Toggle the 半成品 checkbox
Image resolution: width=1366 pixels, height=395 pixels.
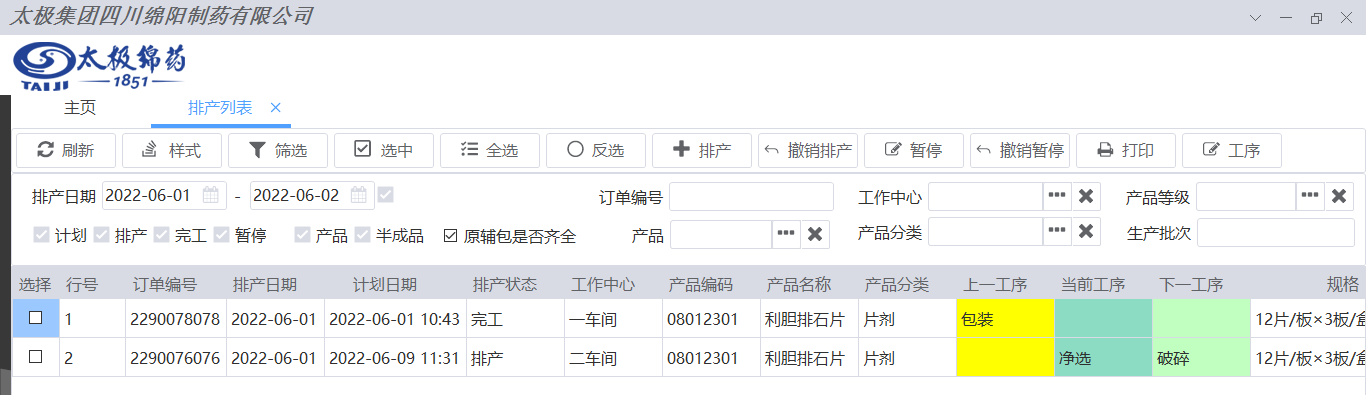click(362, 236)
